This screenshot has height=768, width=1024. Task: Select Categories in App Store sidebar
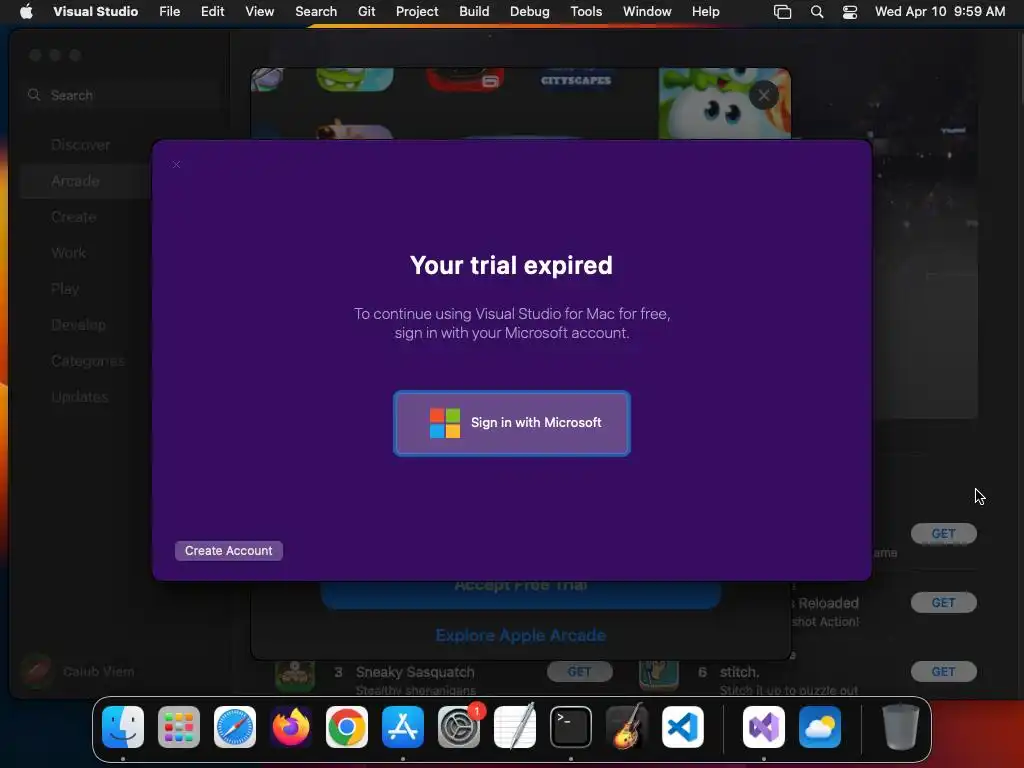pyautogui.click(x=88, y=360)
